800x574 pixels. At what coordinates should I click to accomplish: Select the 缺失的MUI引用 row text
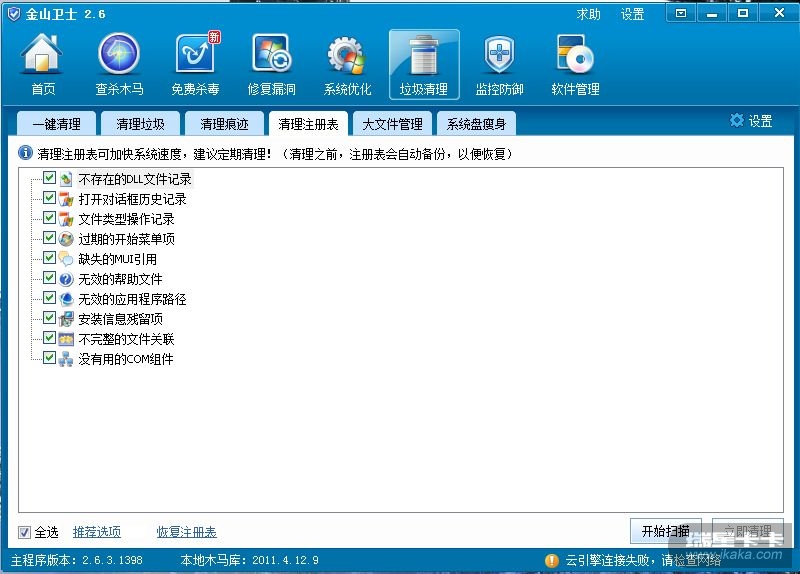click(118, 259)
